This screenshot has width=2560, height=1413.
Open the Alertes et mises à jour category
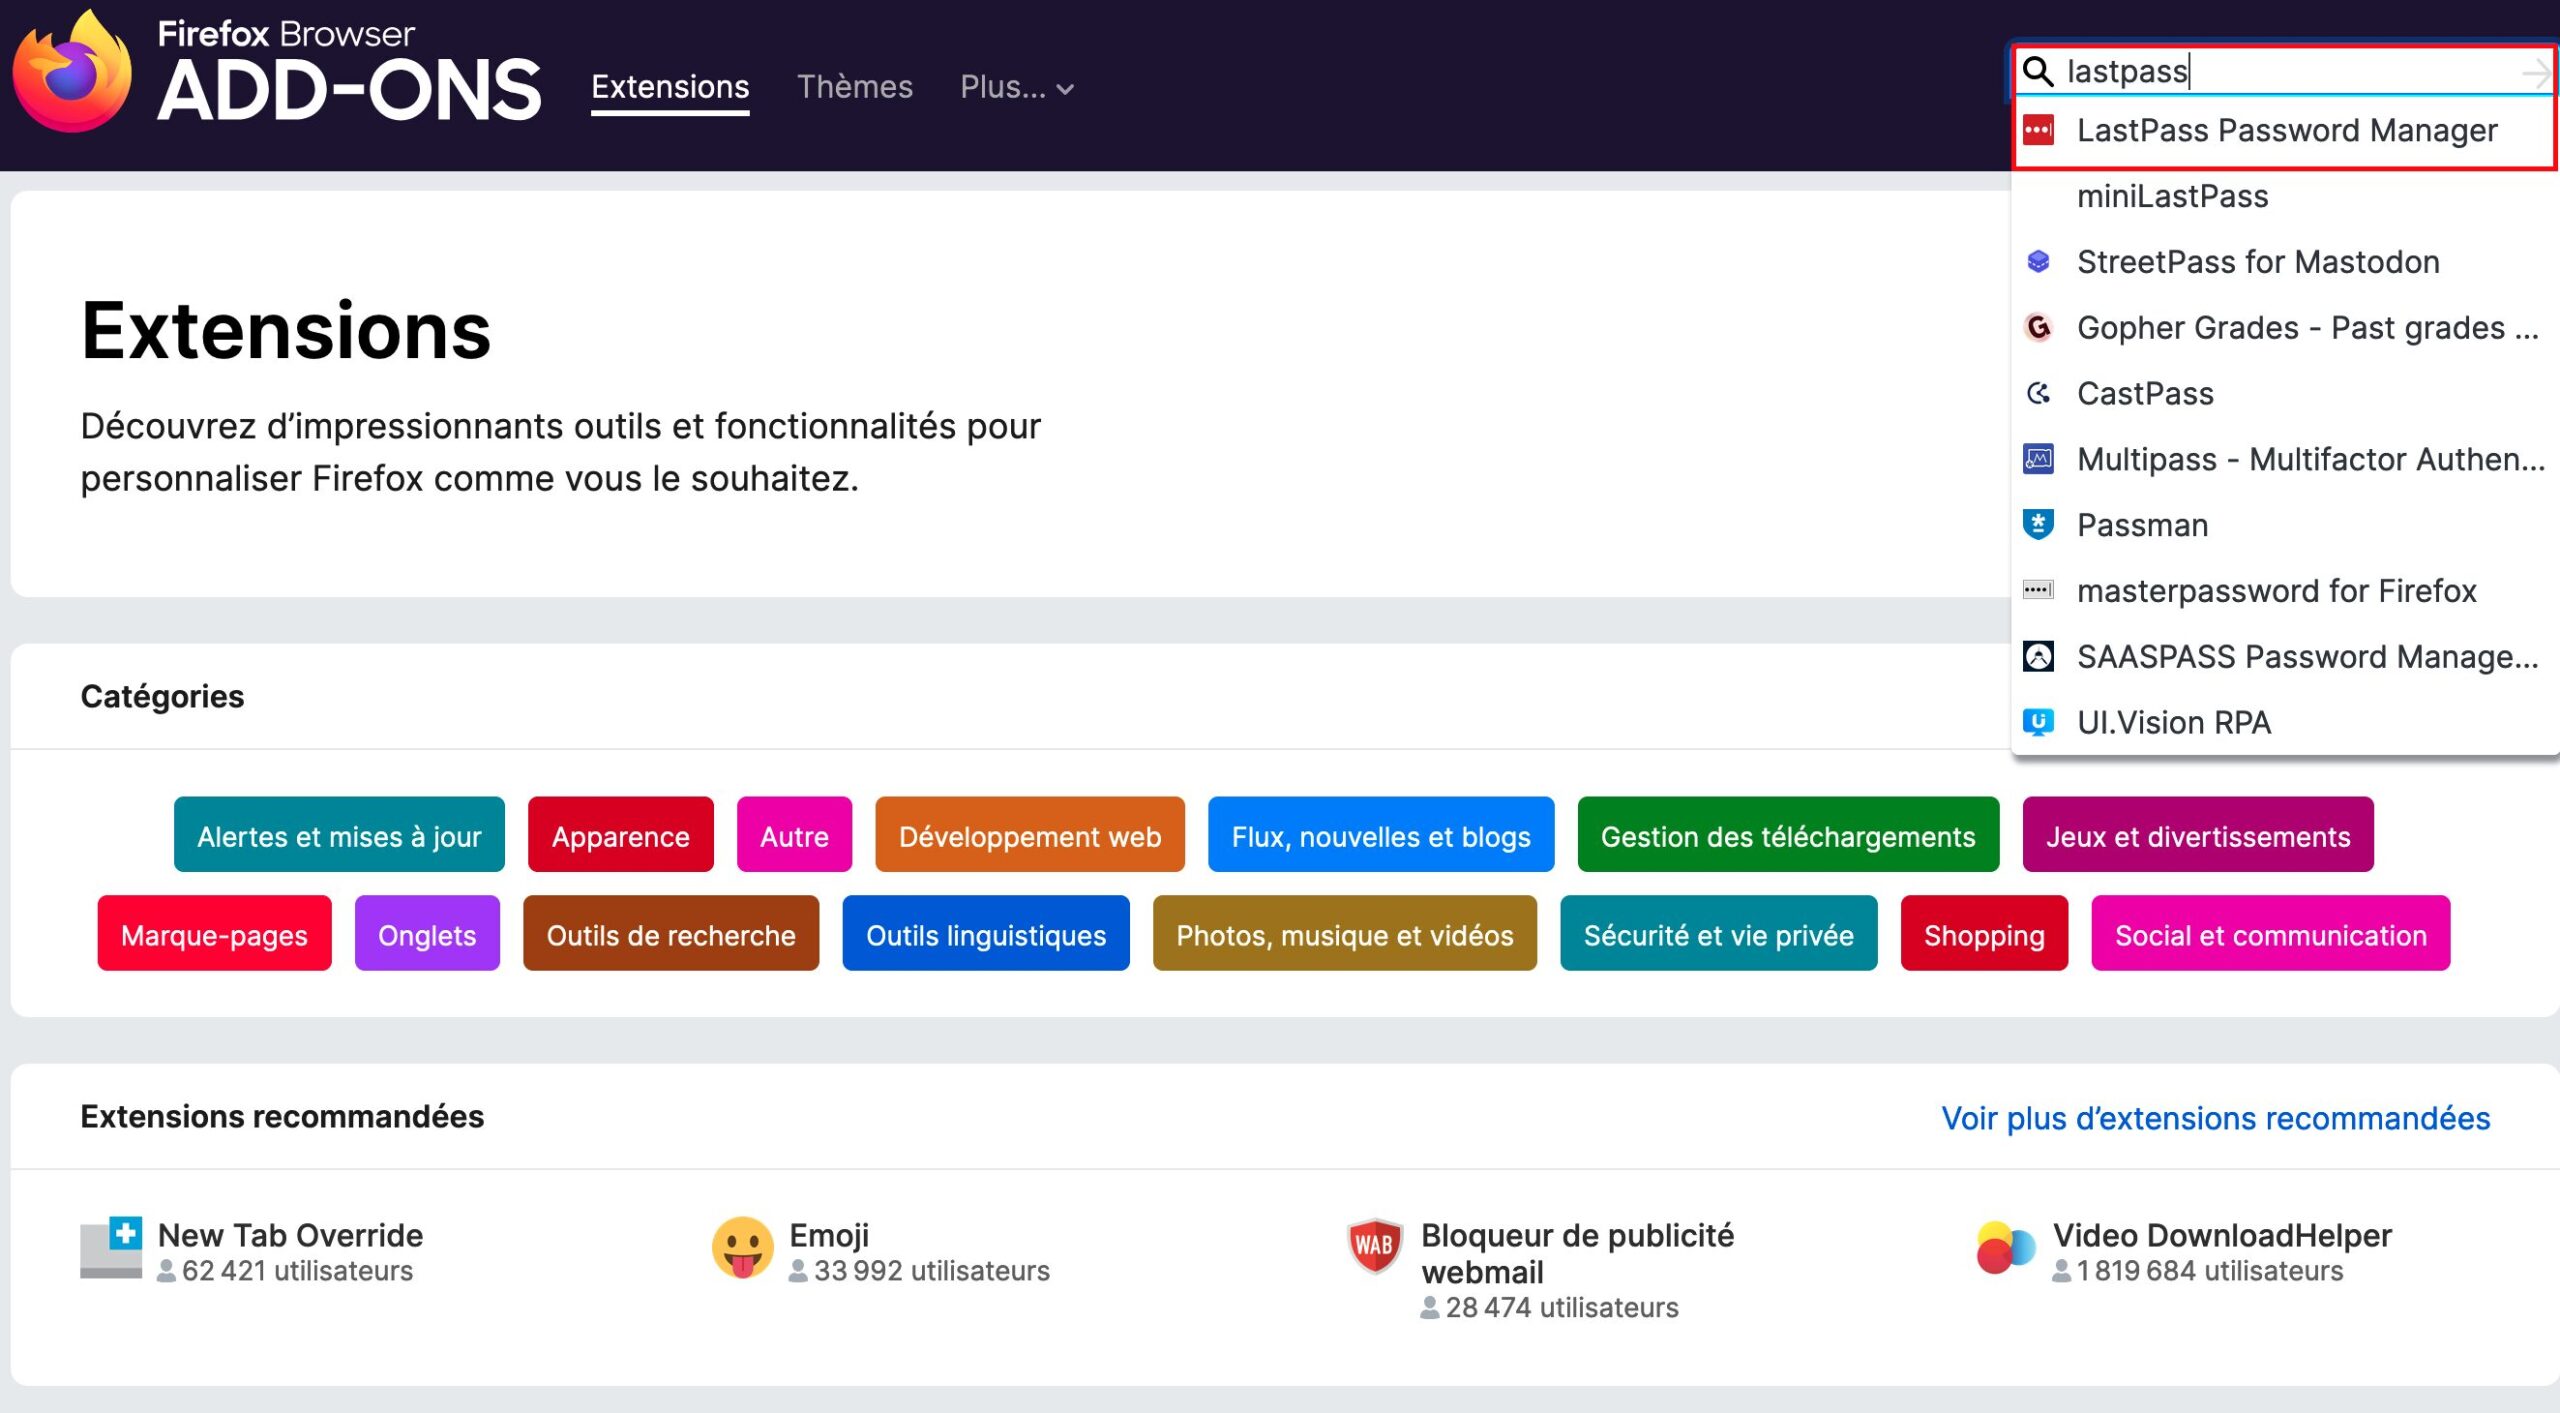(x=339, y=835)
